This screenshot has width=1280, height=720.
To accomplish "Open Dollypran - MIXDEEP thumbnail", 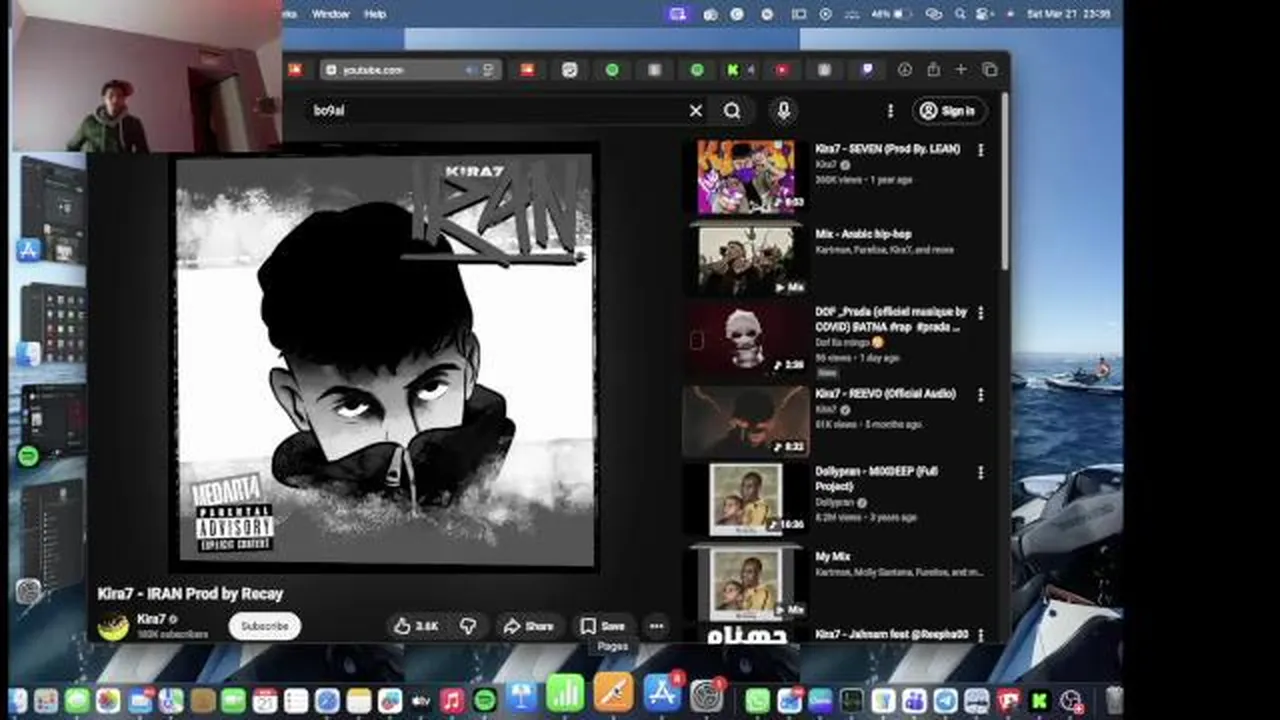I will pos(745,498).
